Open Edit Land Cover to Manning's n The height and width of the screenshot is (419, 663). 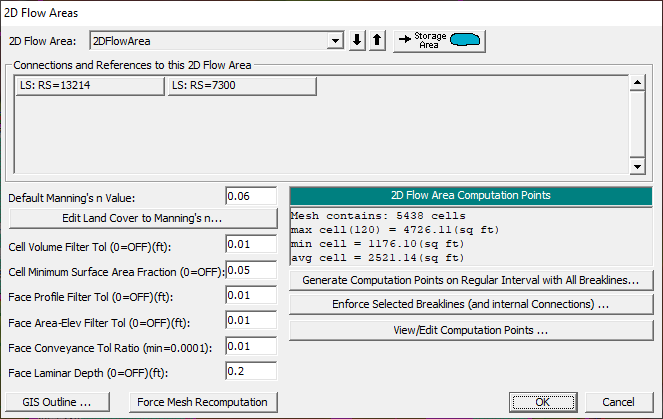pos(141,218)
